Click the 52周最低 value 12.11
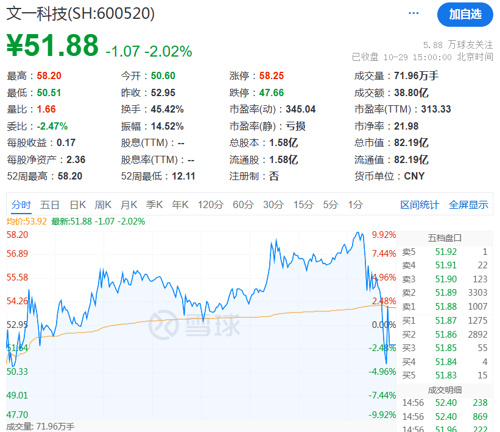 tap(183, 176)
